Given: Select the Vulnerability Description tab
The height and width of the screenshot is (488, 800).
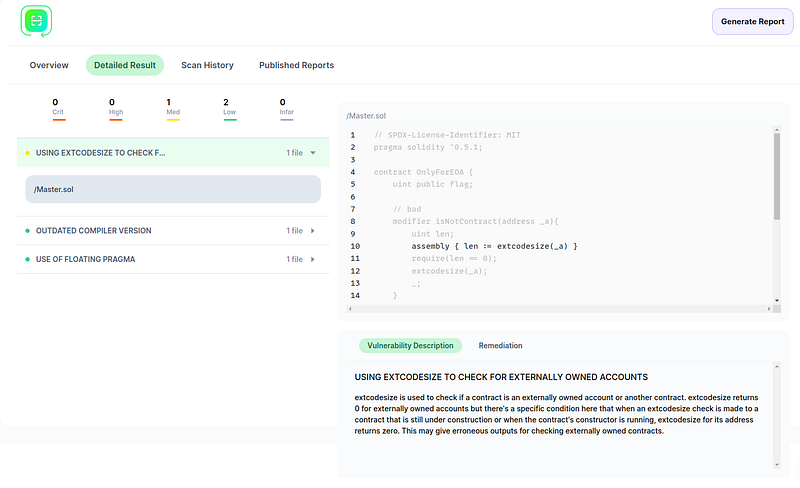Looking at the screenshot, I should (409, 345).
